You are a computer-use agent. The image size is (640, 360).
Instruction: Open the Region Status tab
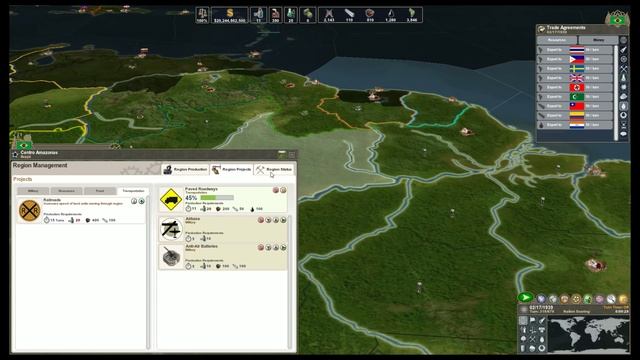(274, 169)
